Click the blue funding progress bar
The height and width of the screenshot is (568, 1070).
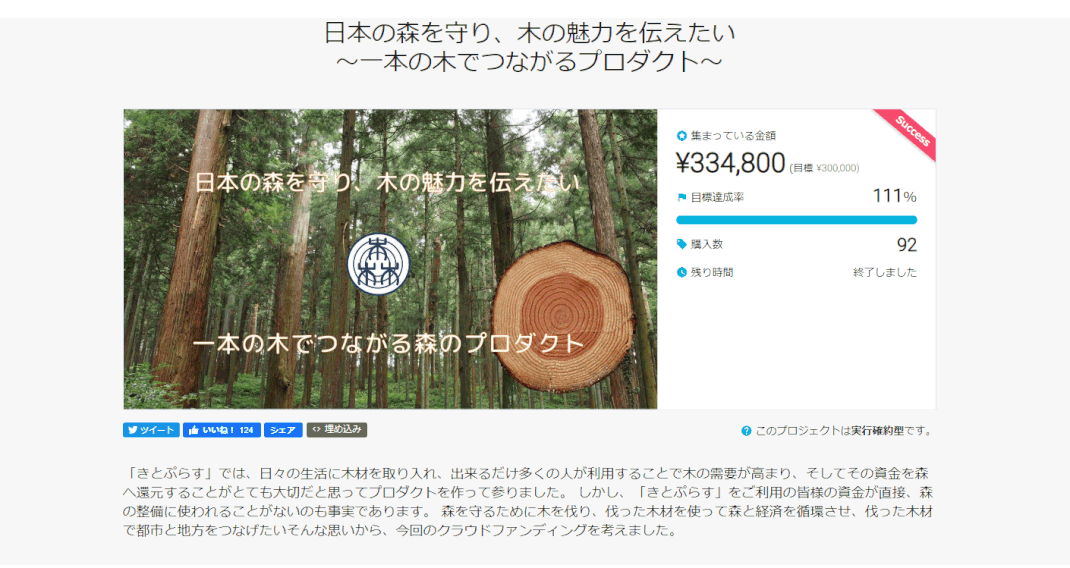coord(796,220)
